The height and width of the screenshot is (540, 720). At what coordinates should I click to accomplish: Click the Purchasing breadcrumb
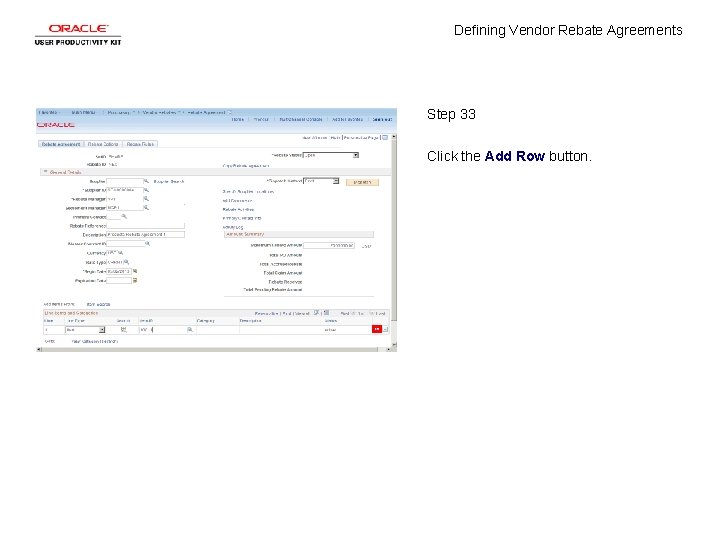[x=118, y=112]
